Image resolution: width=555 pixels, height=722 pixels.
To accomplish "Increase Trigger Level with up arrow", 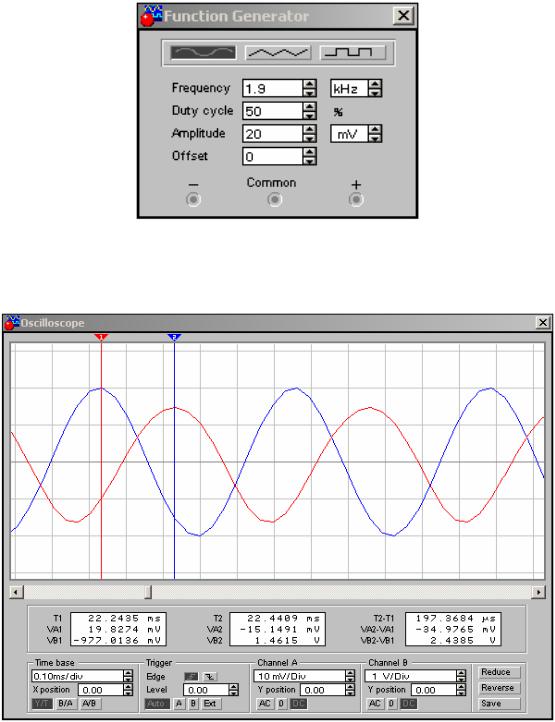I will pos(234,687).
